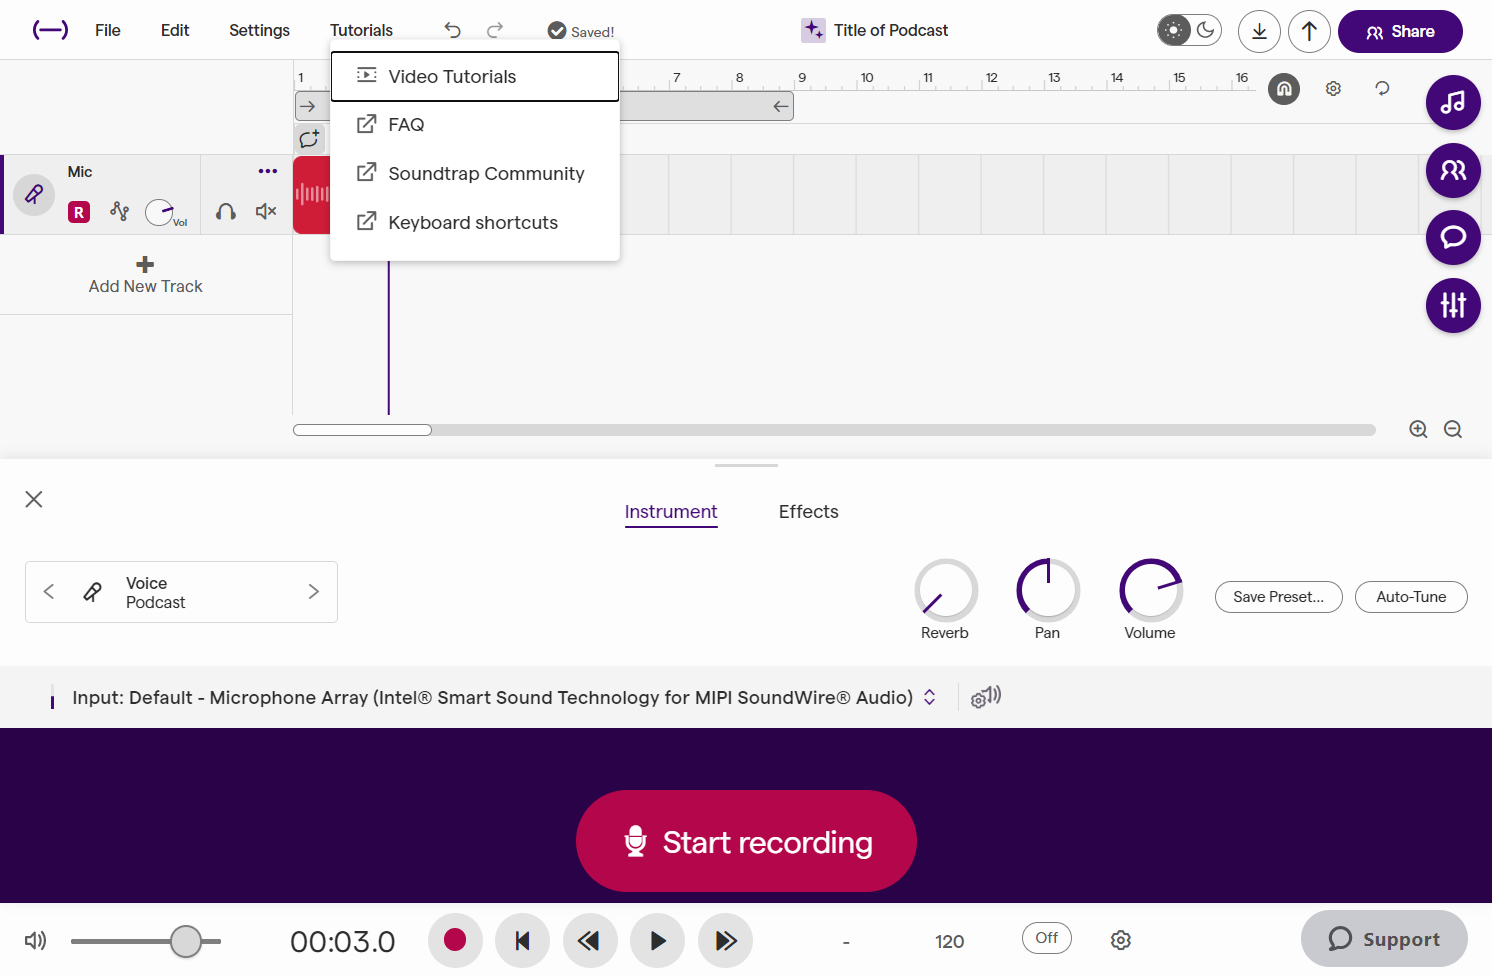Screen dimensions: 1492x976
Task: Select Video Tutorials menu item
Action: (x=475, y=77)
